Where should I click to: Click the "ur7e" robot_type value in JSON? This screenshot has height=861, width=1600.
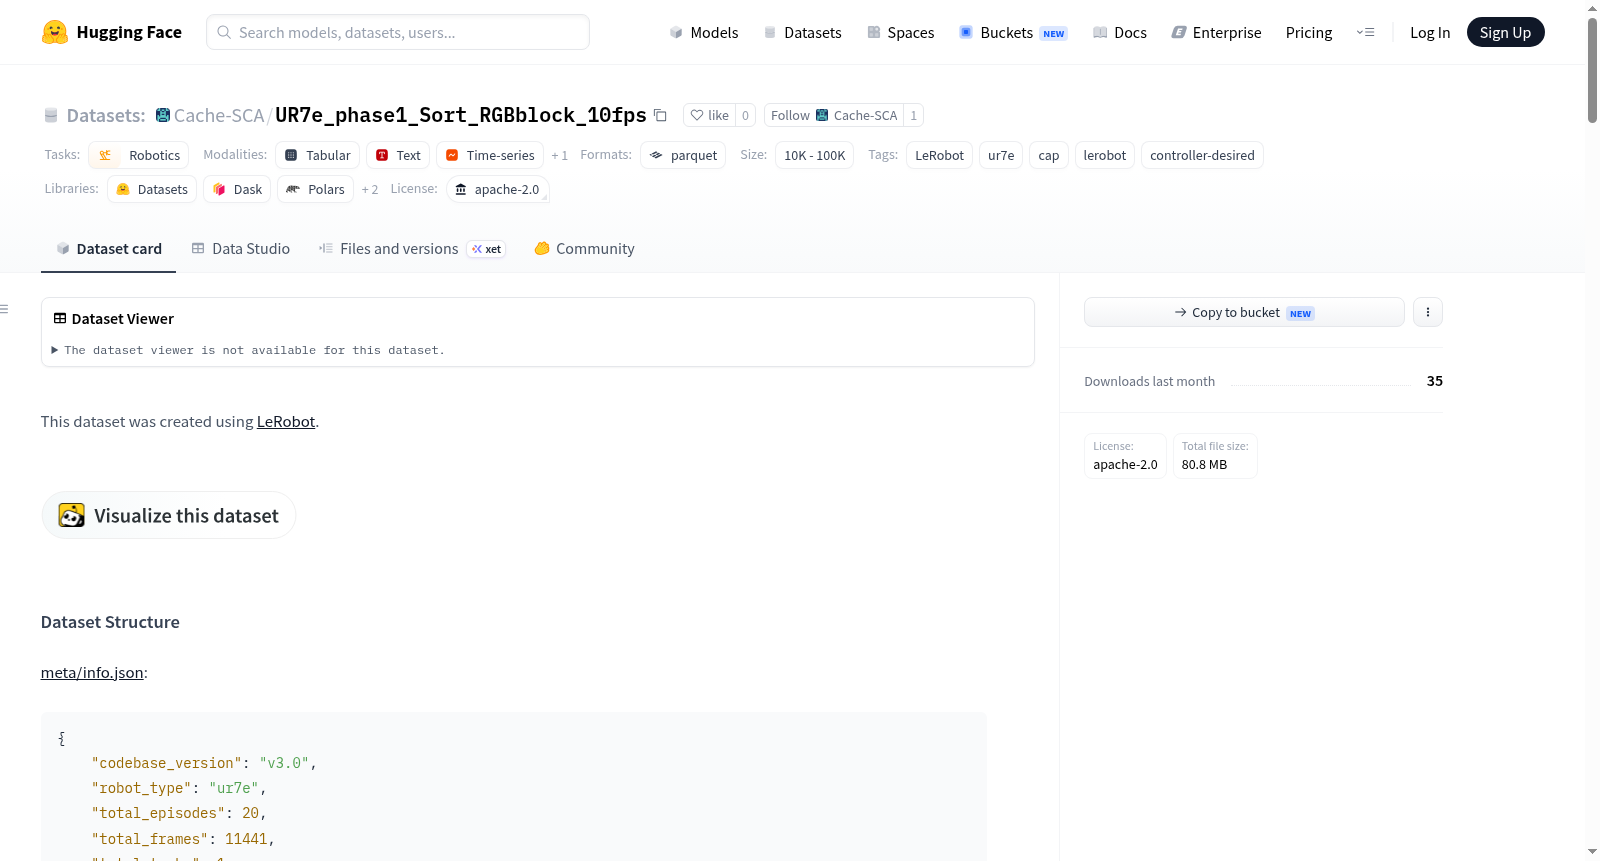234,788
